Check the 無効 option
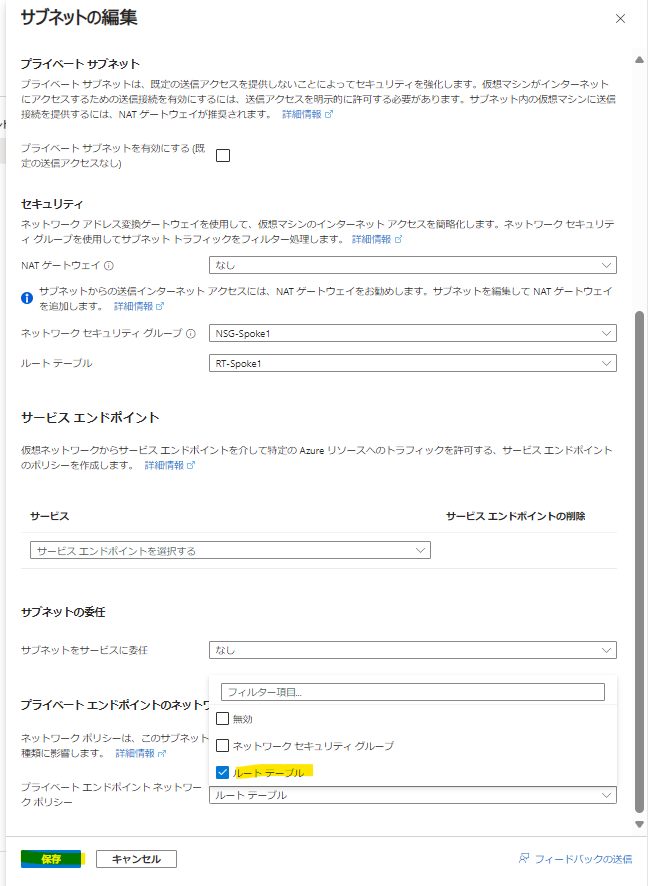The width and height of the screenshot is (648, 886). [223, 719]
